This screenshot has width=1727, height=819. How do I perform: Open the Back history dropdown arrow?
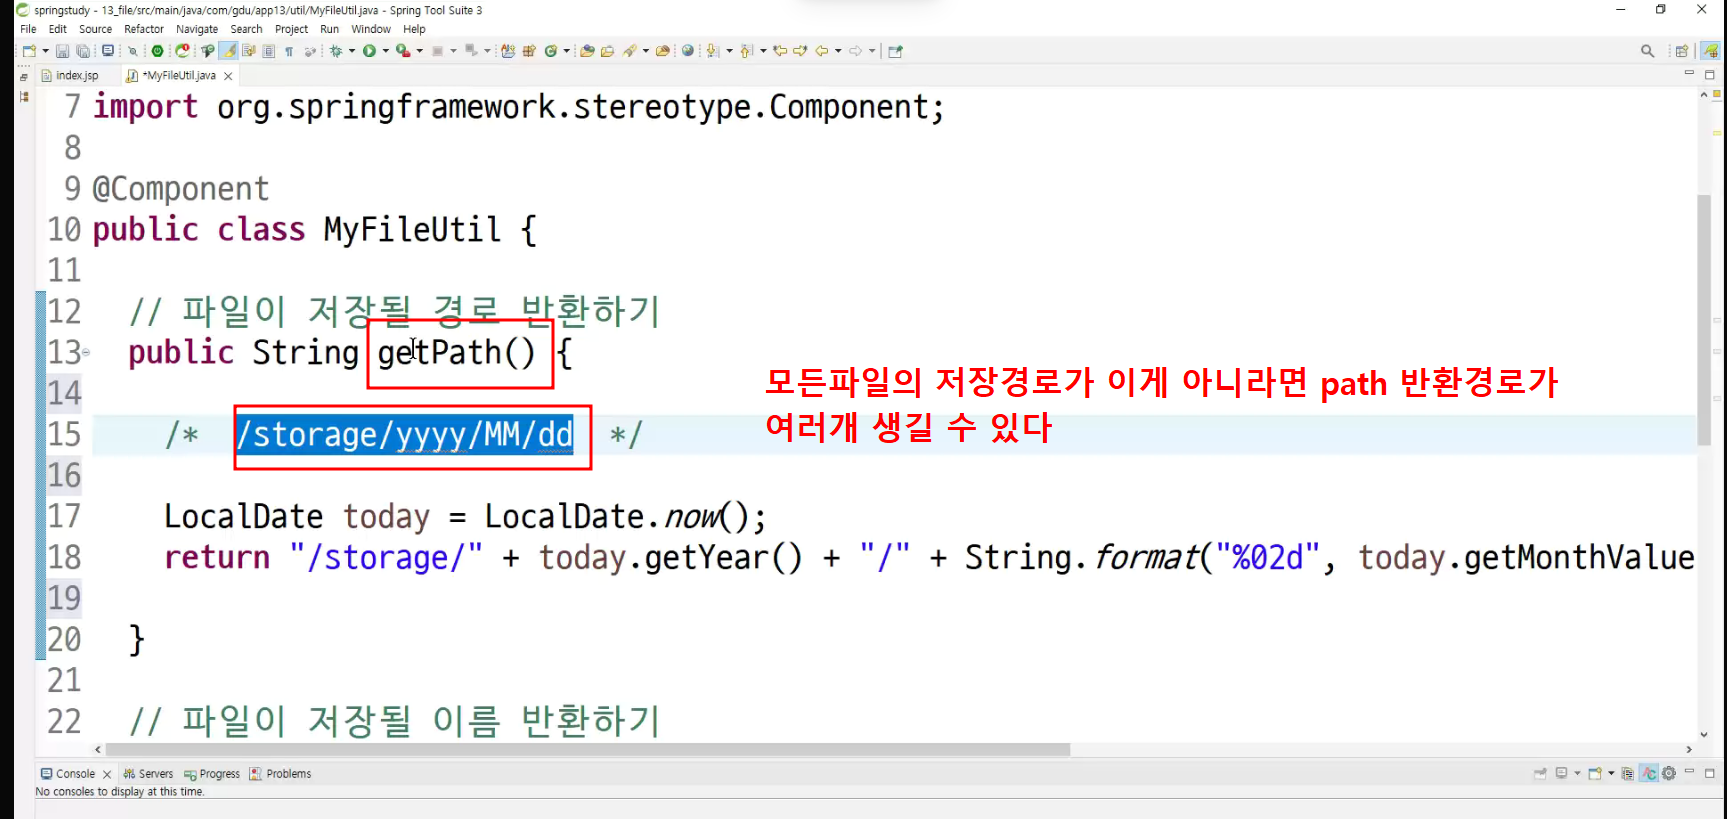tap(838, 51)
